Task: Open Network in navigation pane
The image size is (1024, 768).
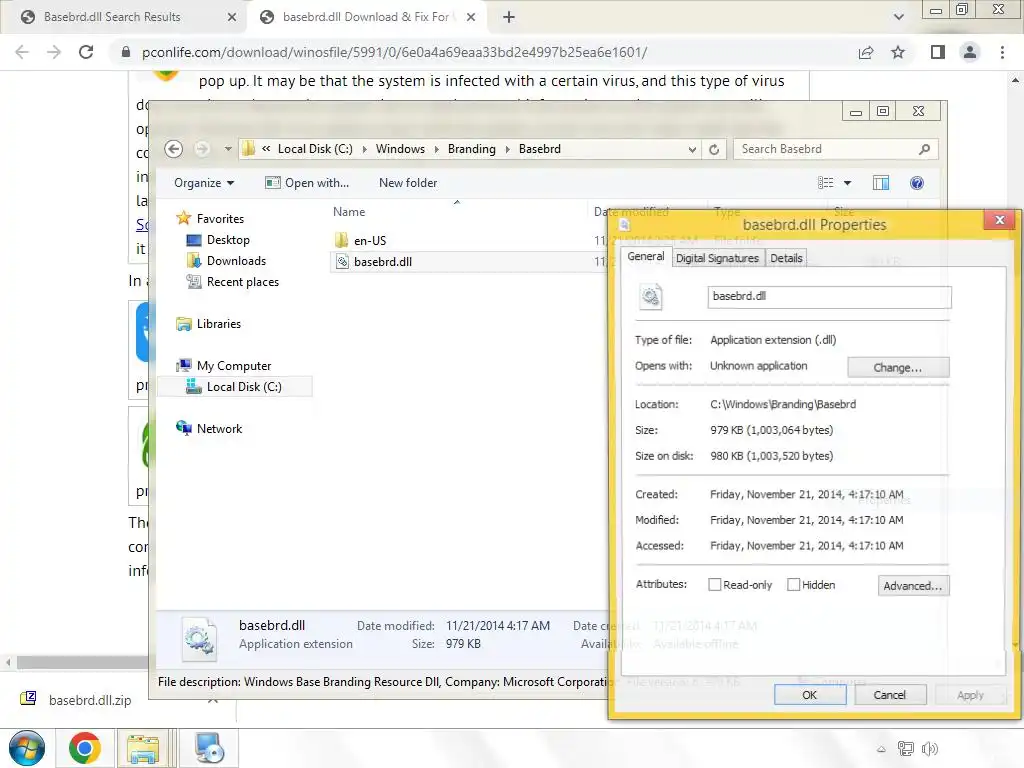Action: click(219, 428)
